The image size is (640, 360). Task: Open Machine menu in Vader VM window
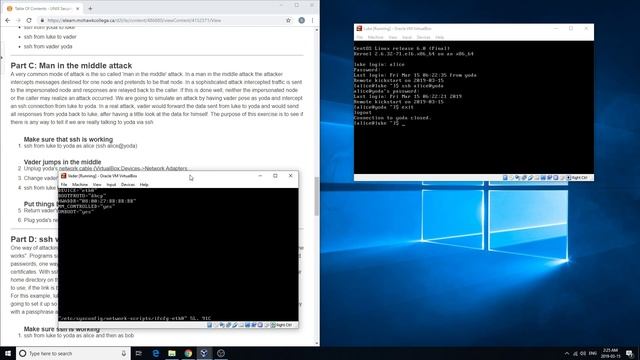[80, 184]
